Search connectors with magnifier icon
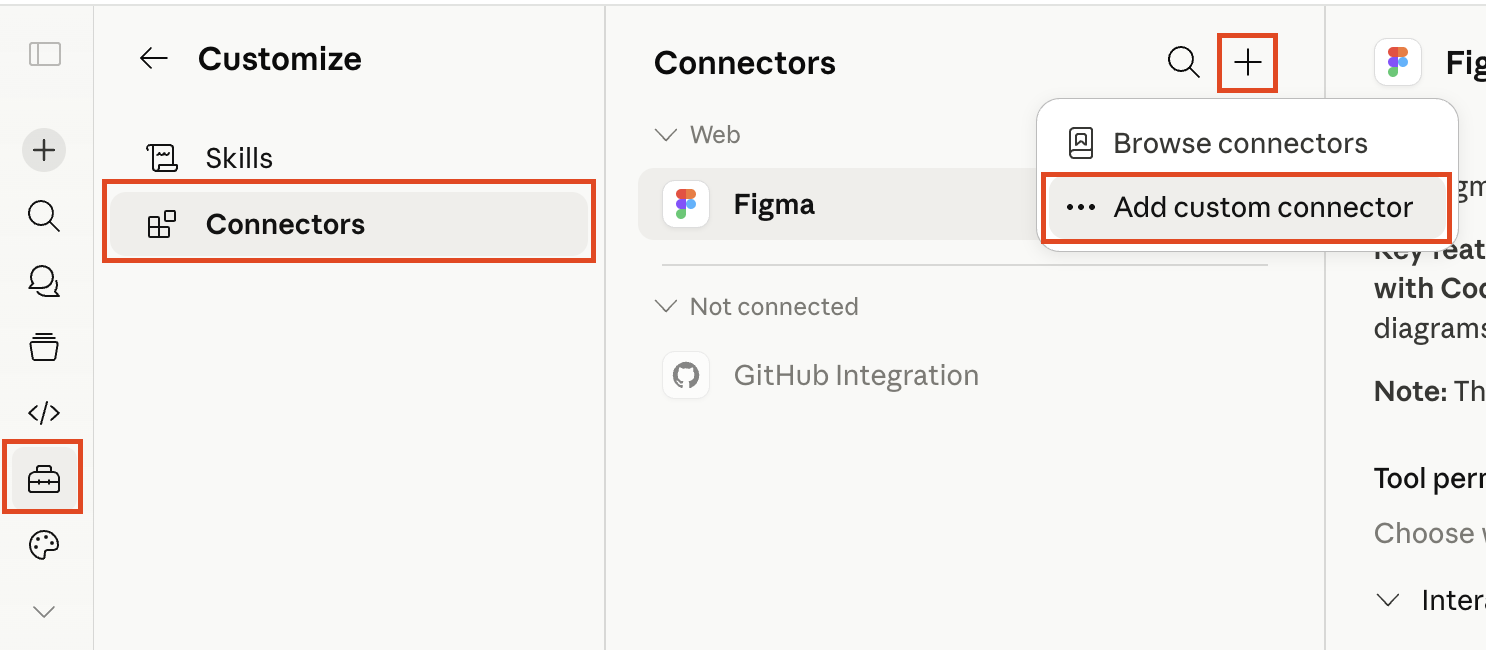 coord(1184,62)
